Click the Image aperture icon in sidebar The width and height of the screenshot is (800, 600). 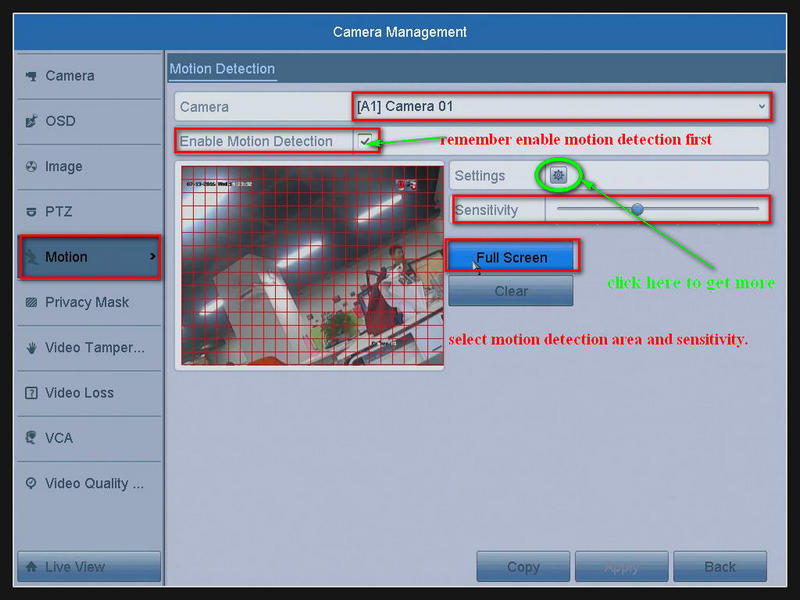(32, 166)
